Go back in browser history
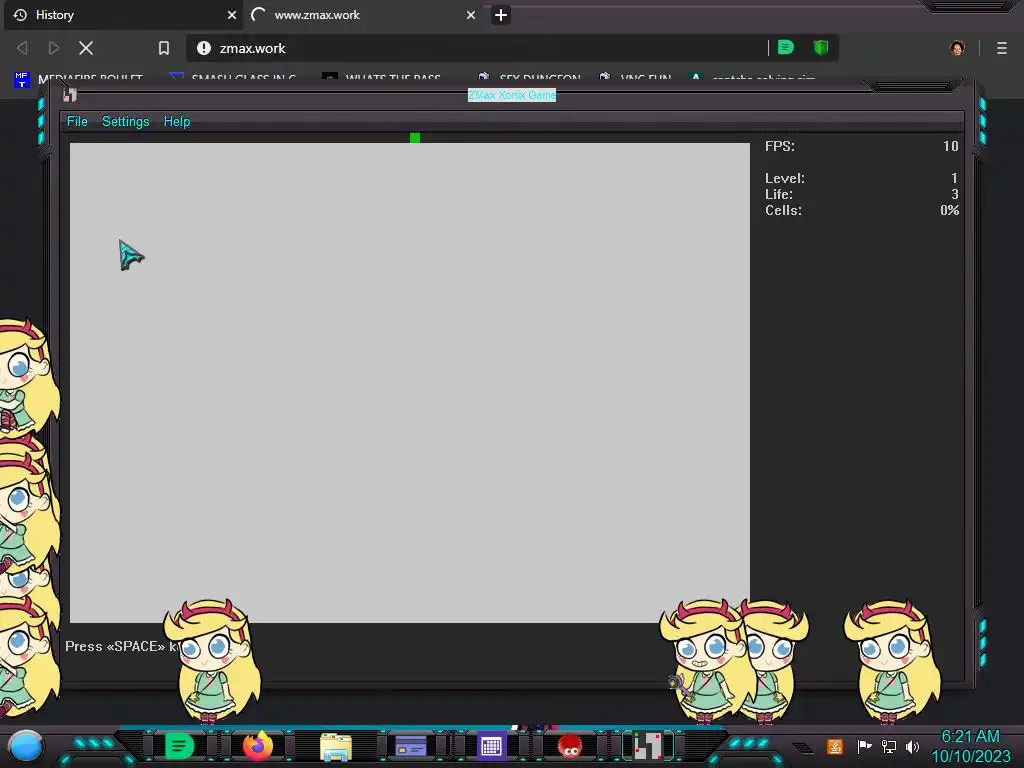 click(22, 48)
